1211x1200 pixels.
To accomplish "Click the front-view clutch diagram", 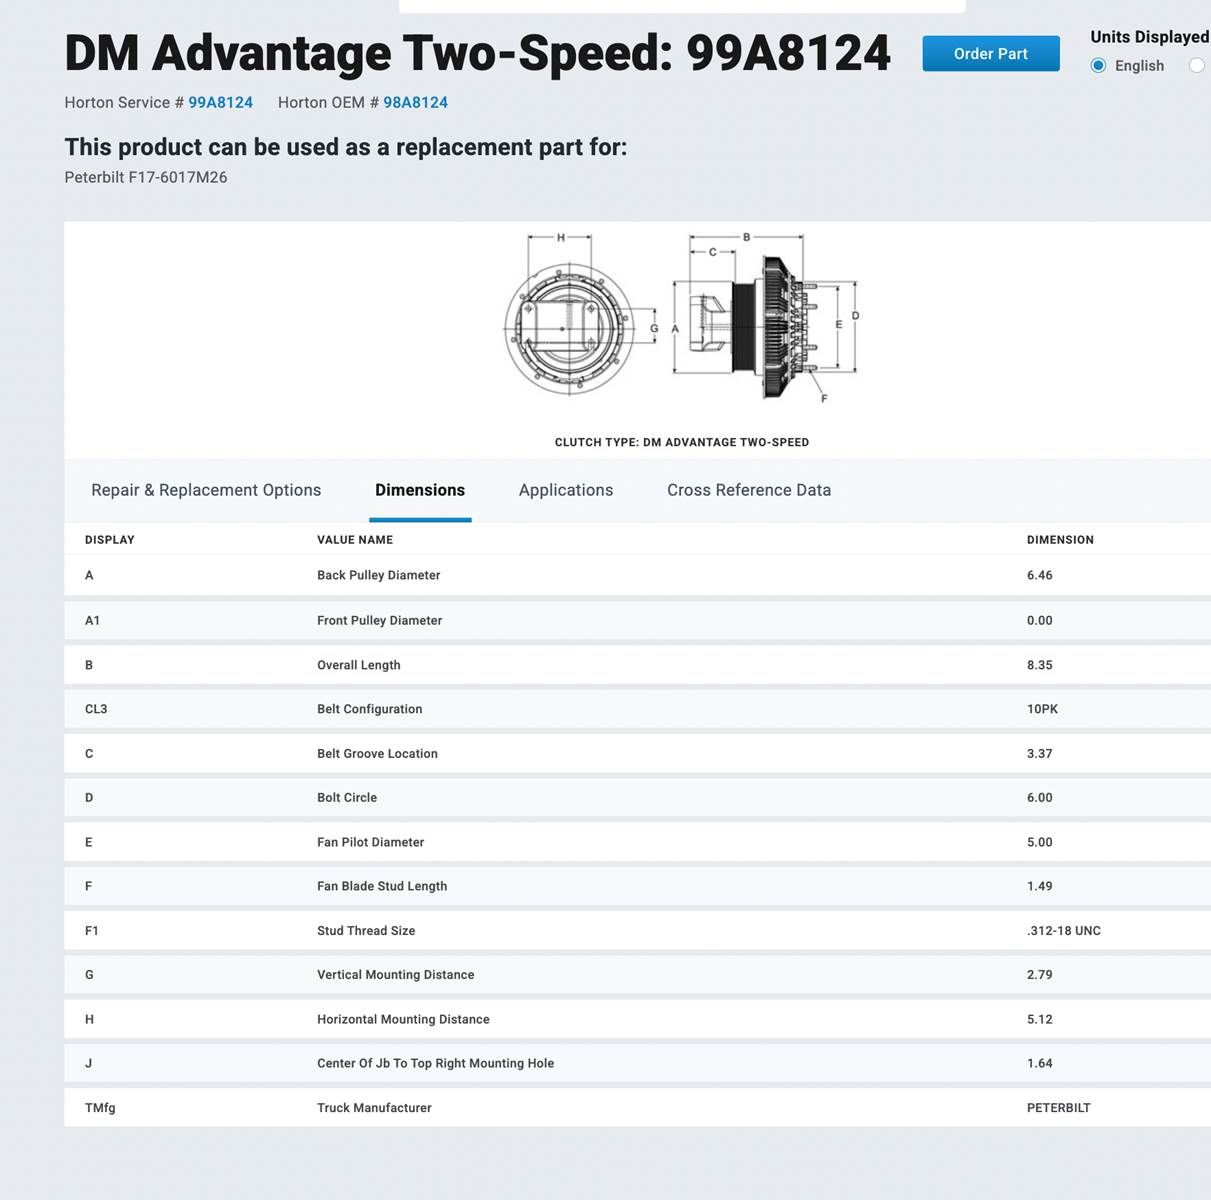I will pyautogui.click(x=569, y=327).
